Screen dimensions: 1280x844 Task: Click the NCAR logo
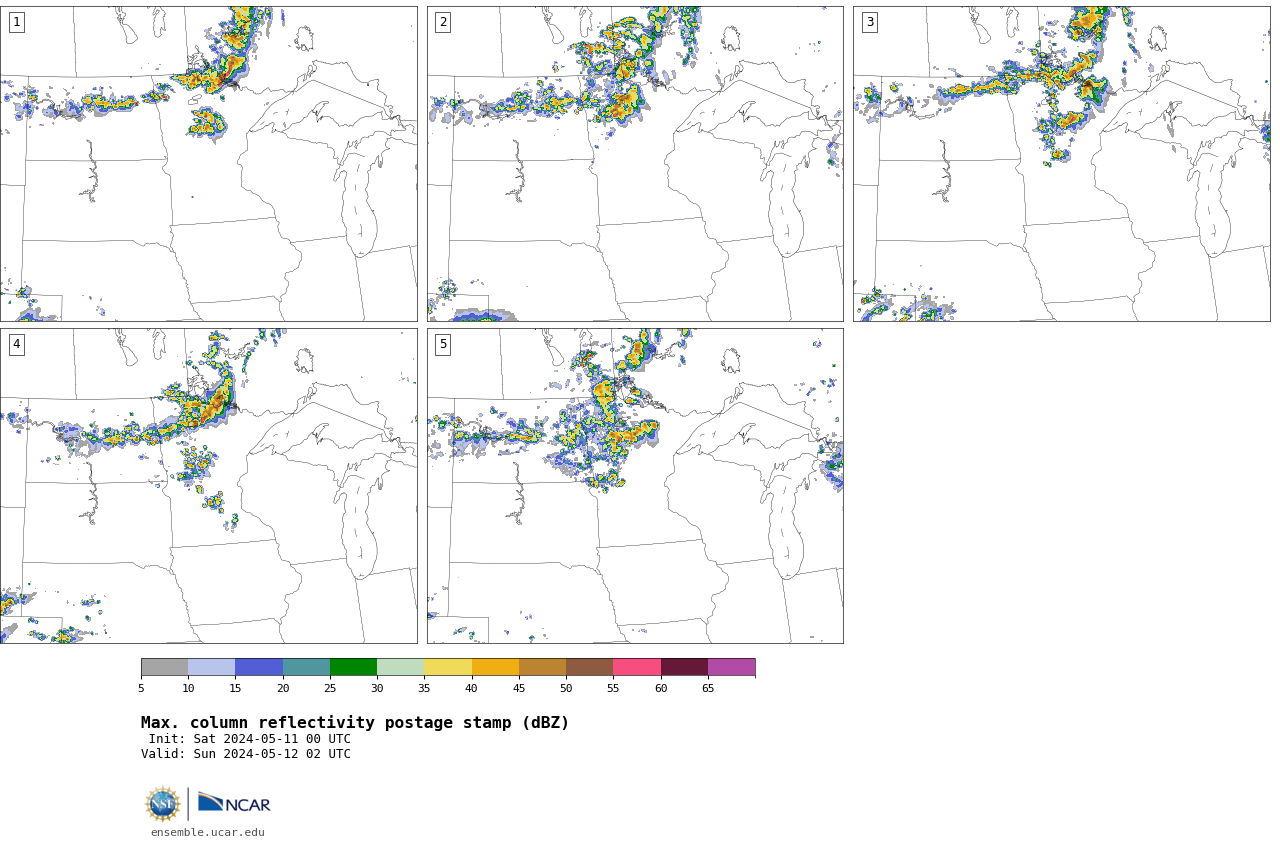pos(234,803)
